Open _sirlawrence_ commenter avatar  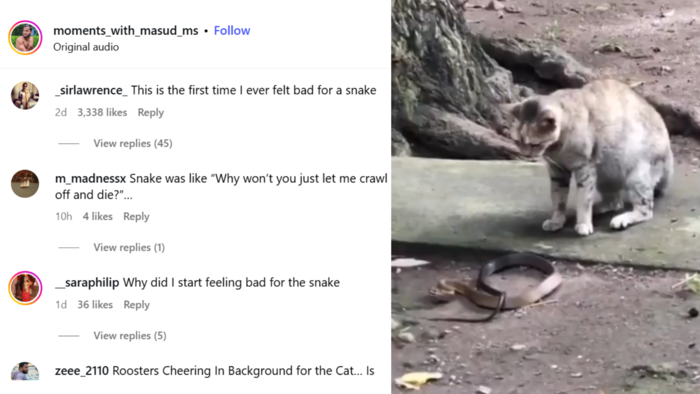click(25, 95)
